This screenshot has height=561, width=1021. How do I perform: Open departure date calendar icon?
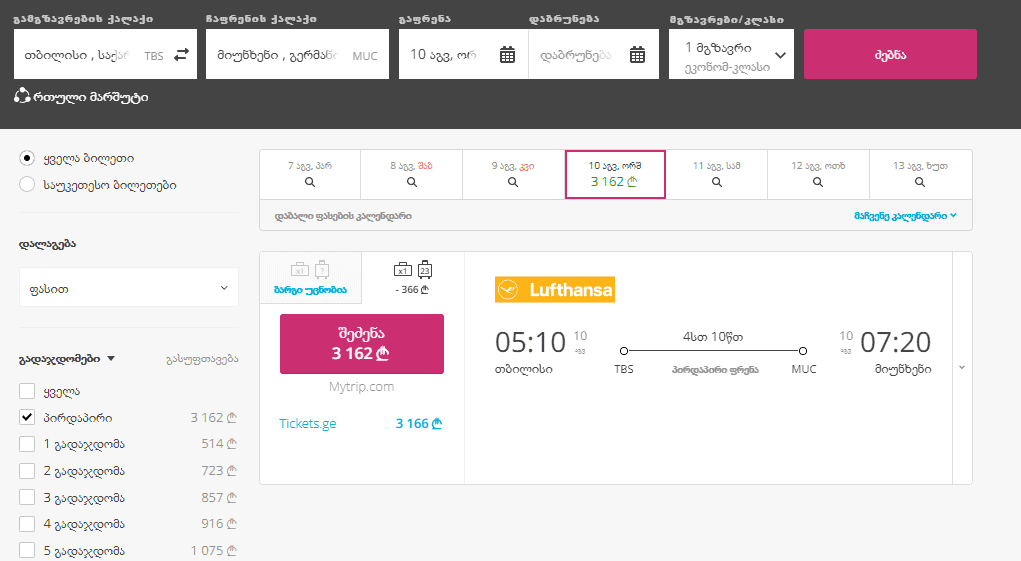coord(507,55)
